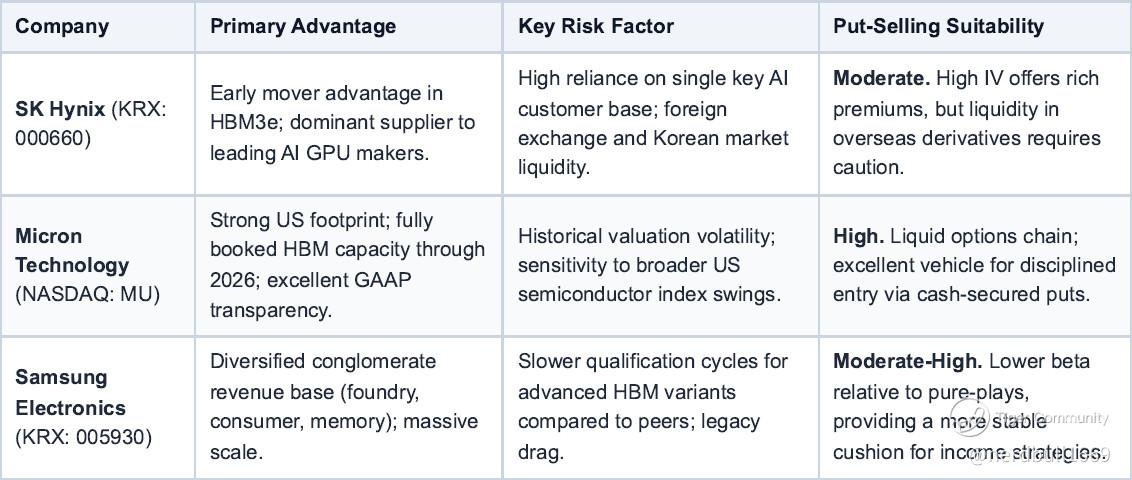Image resolution: width=1132 pixels, height=480 pixels.
Task: Select the NASDAQ: MU ticker text
Action: 88,295
